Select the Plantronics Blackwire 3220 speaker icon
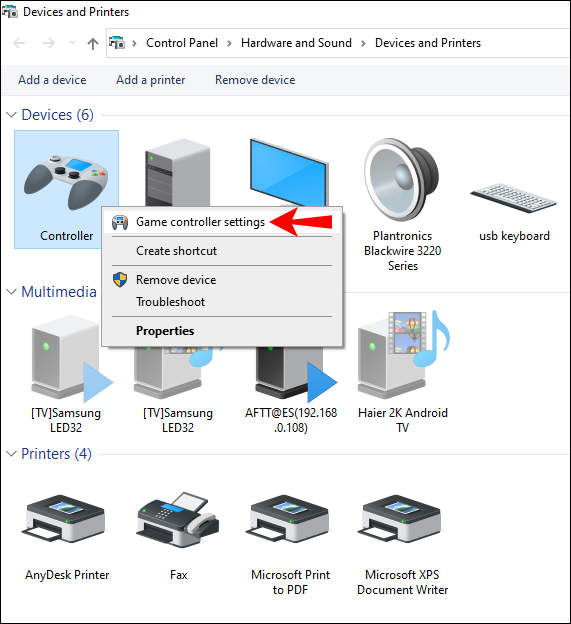This screenshot has width=571, height=624. pyautogui.click(x=401, y=180)
